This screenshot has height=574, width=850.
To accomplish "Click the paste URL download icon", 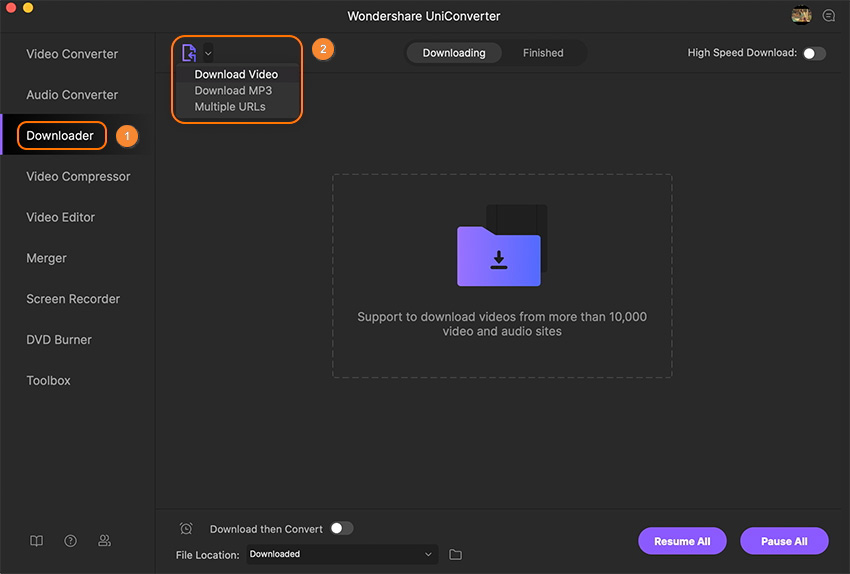I will pos(189,53).
